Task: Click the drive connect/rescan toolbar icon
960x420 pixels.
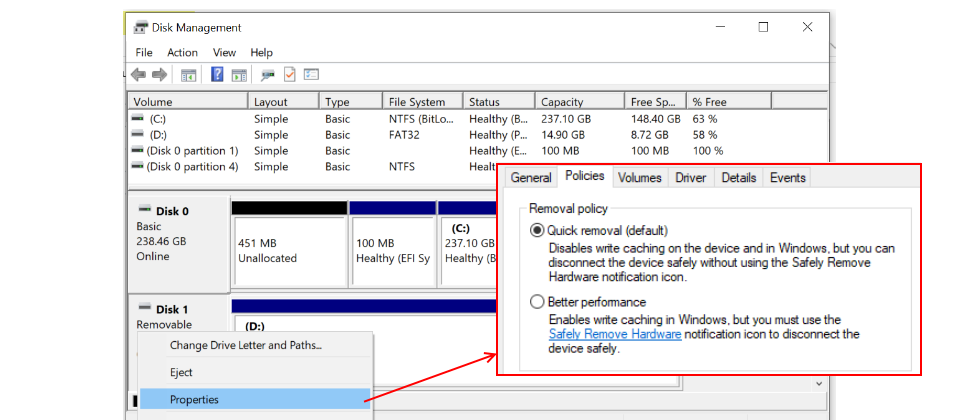Action: (x=267, y=75)
